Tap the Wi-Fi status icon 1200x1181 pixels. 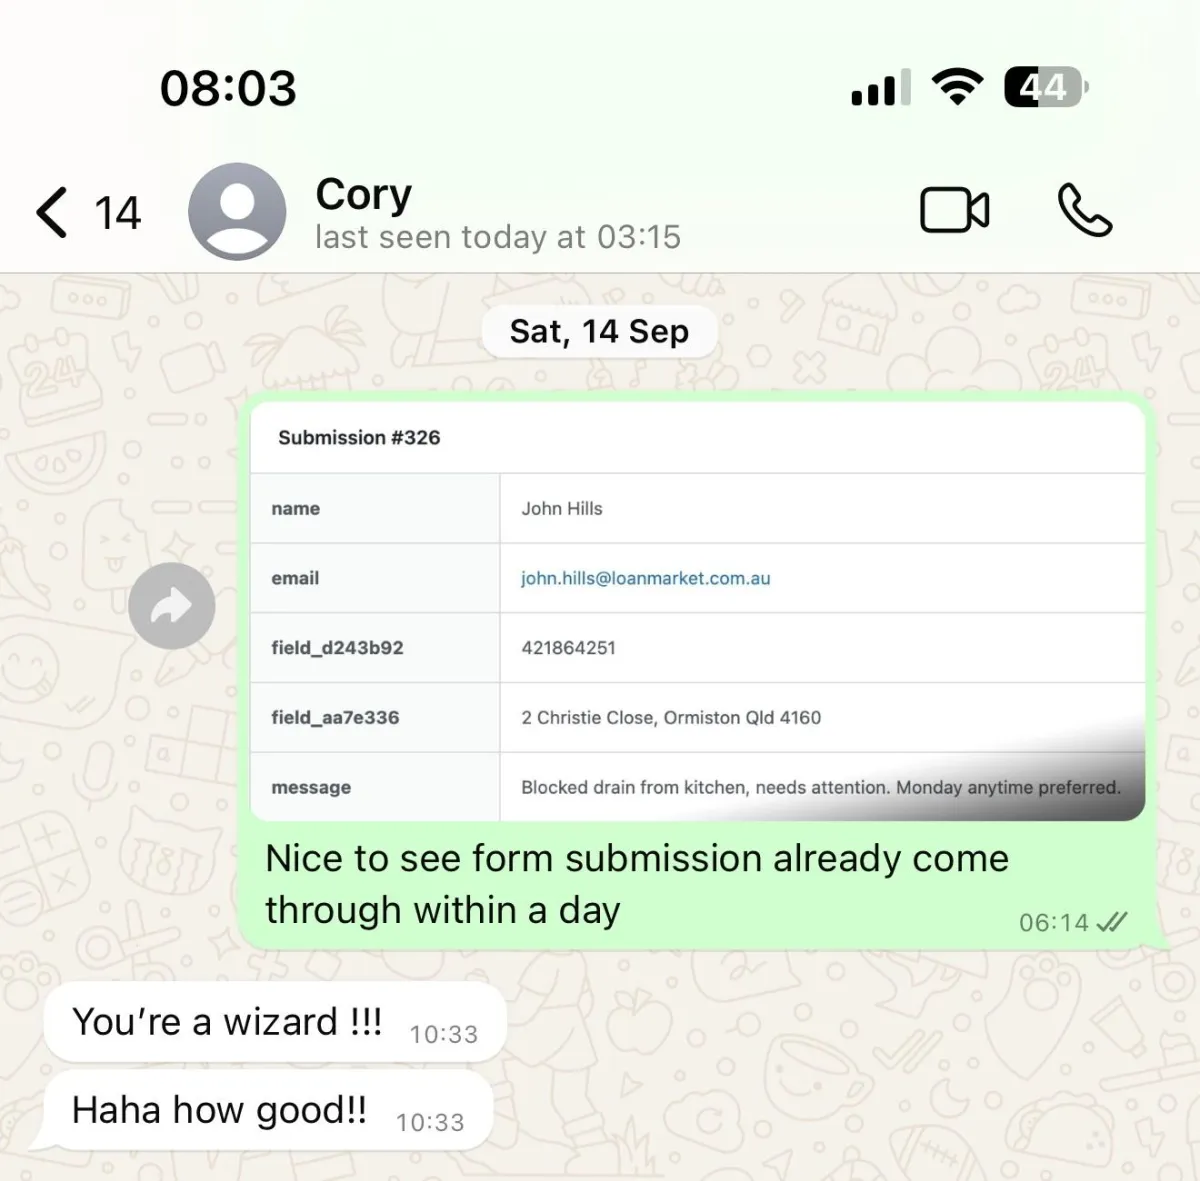[957, 87]
